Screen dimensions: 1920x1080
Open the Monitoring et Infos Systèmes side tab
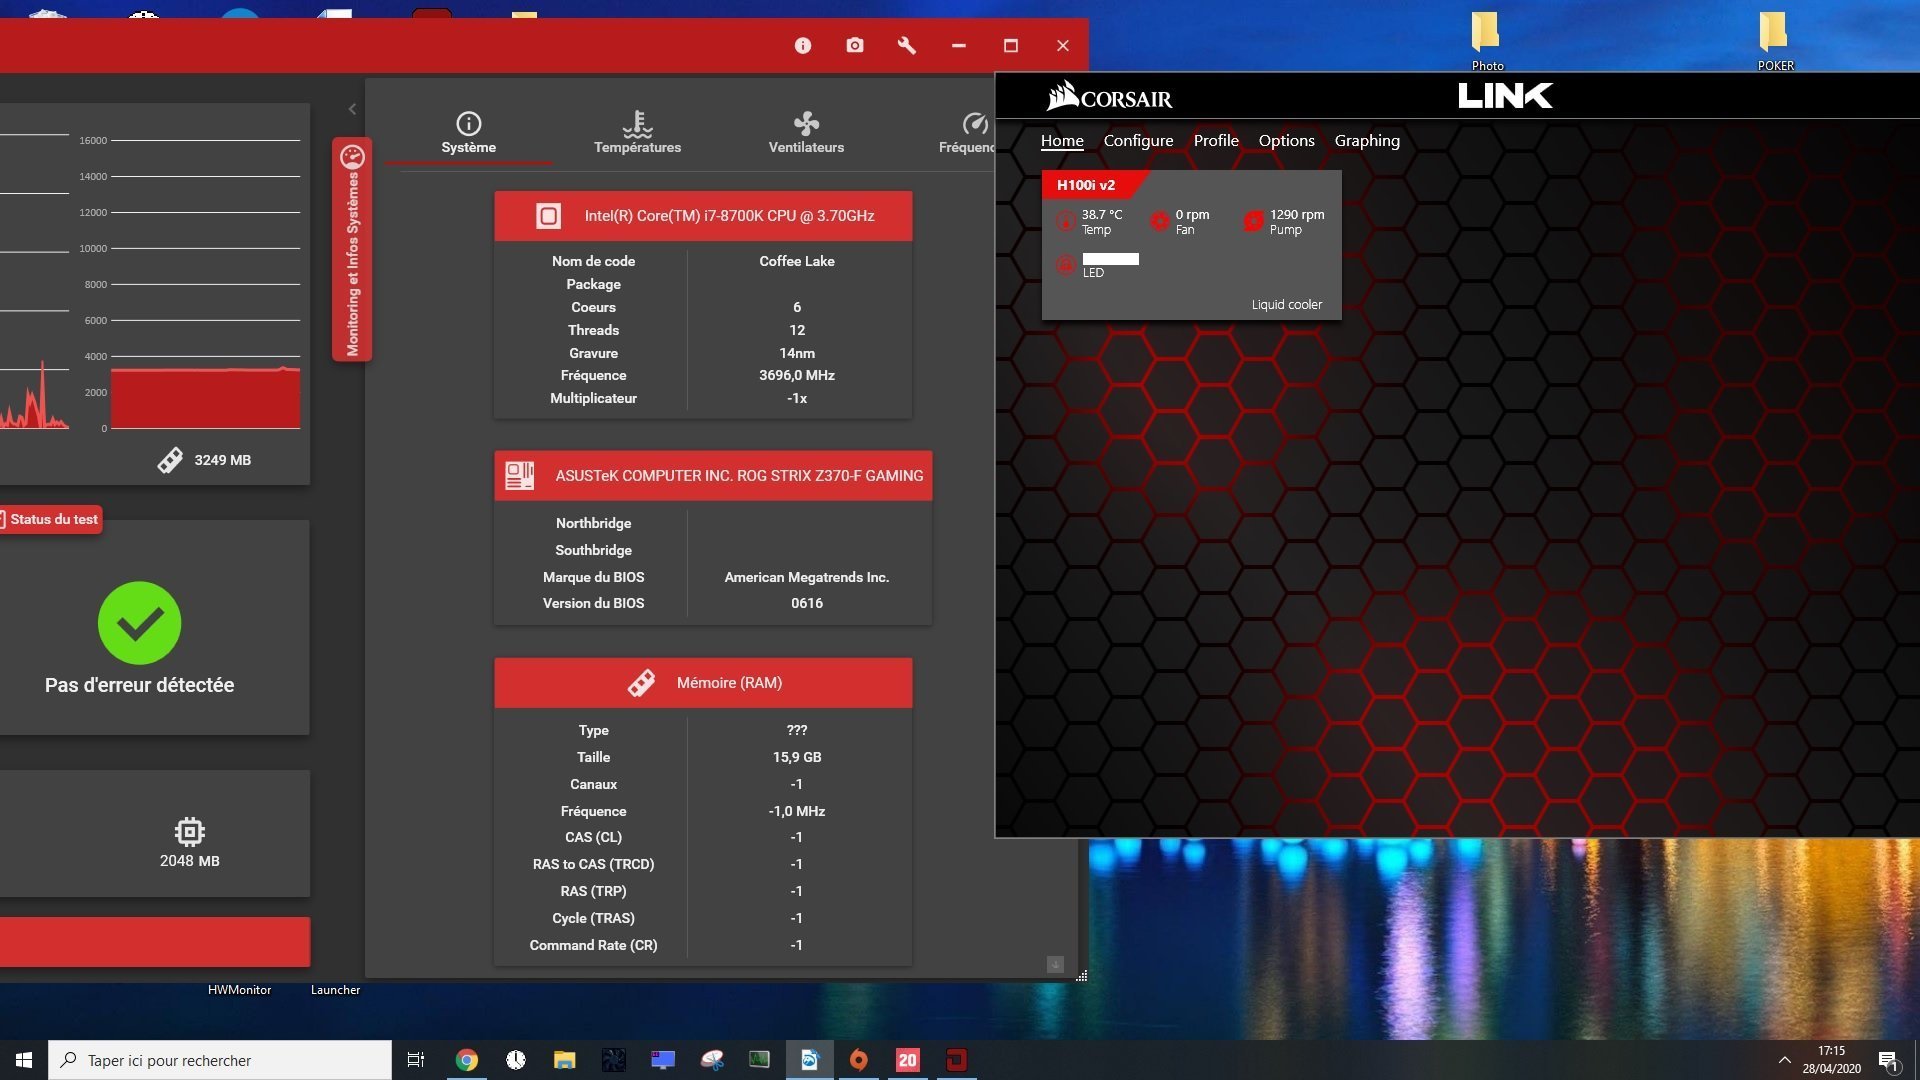(x=352, y=250)
